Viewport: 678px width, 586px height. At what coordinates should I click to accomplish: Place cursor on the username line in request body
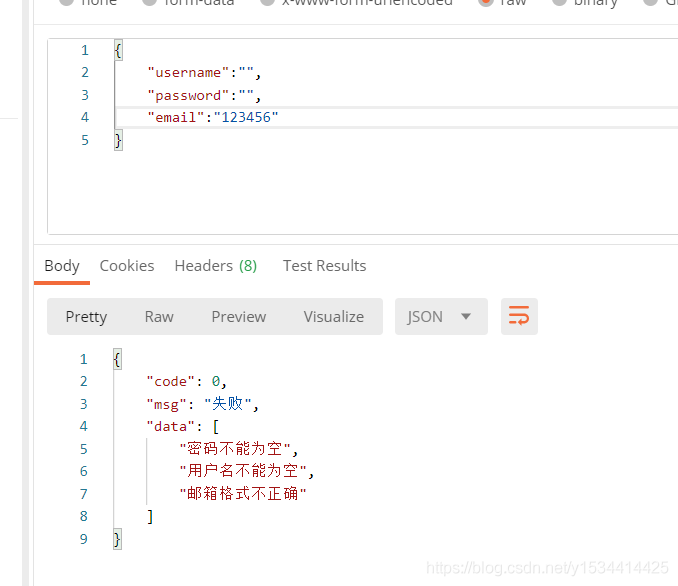204,73
